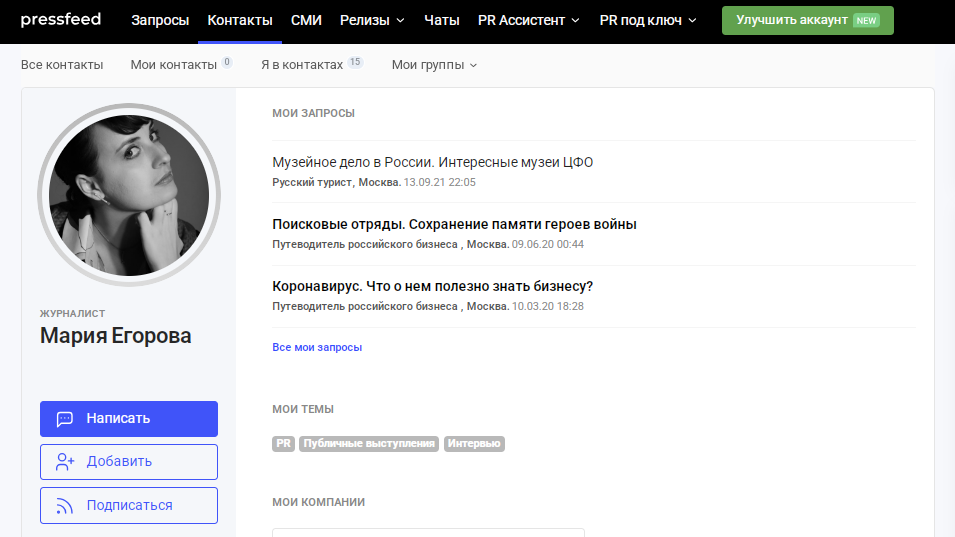
Task: Expand the PR Ассистент dropdown
Action: (x=529, y=20)
